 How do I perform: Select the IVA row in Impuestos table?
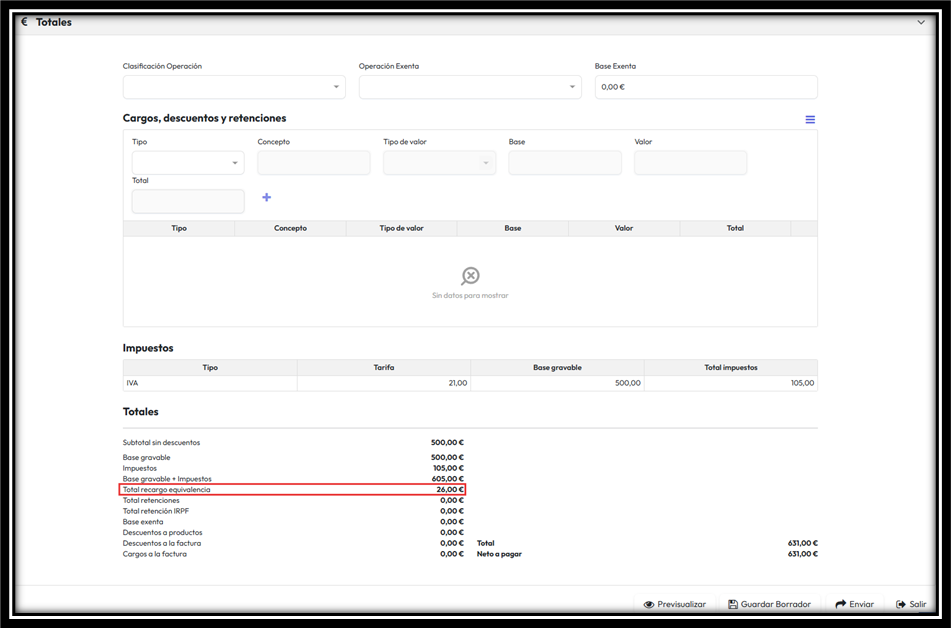pyautogui.click(x=210, y=383)
